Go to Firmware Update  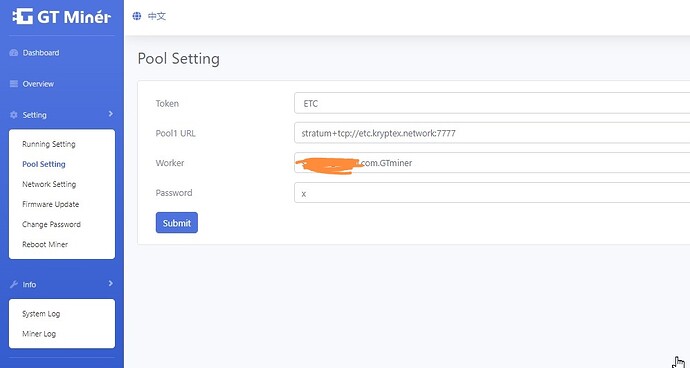(51, 204)
